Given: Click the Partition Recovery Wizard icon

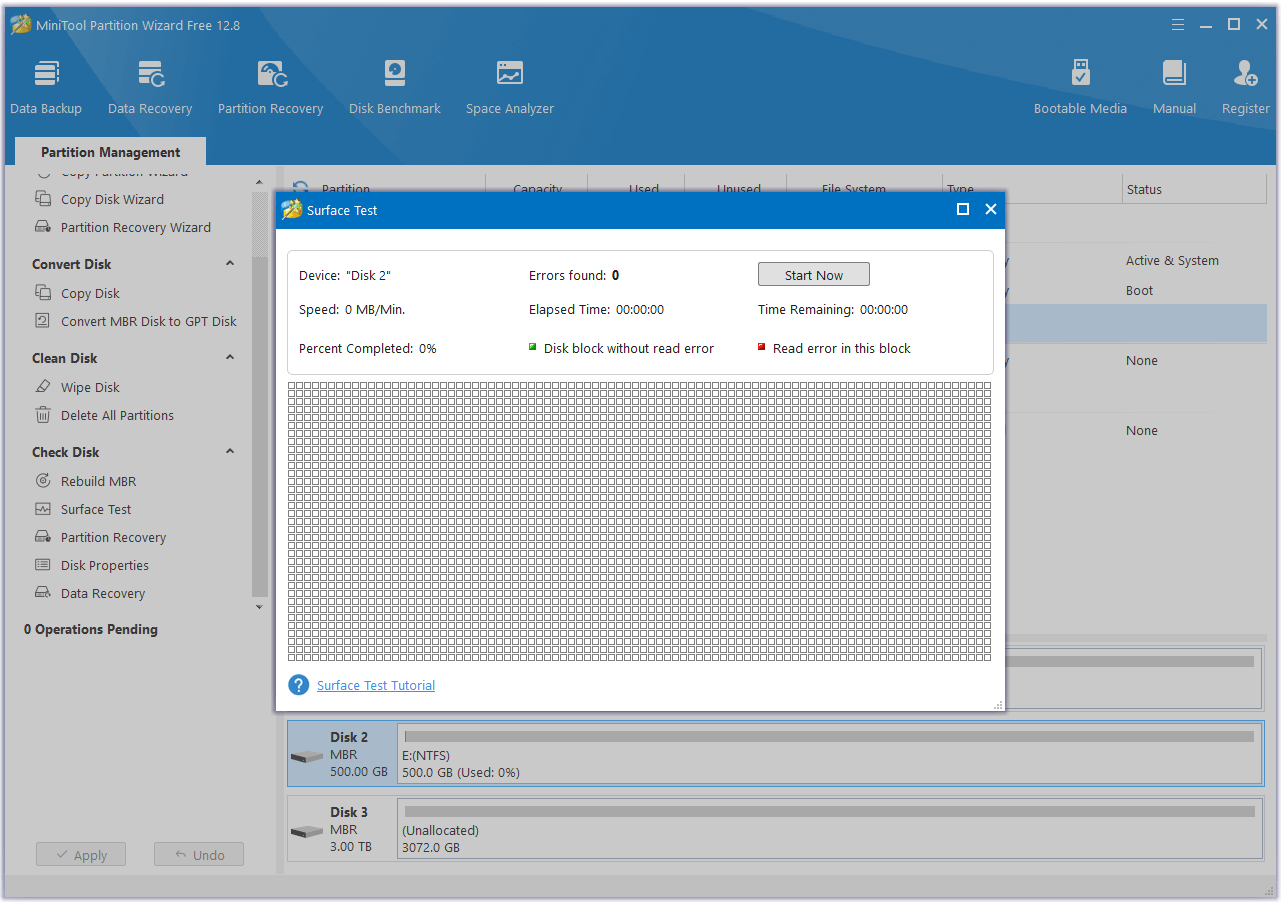Looking at the screenshot, I should coord(43,227).
